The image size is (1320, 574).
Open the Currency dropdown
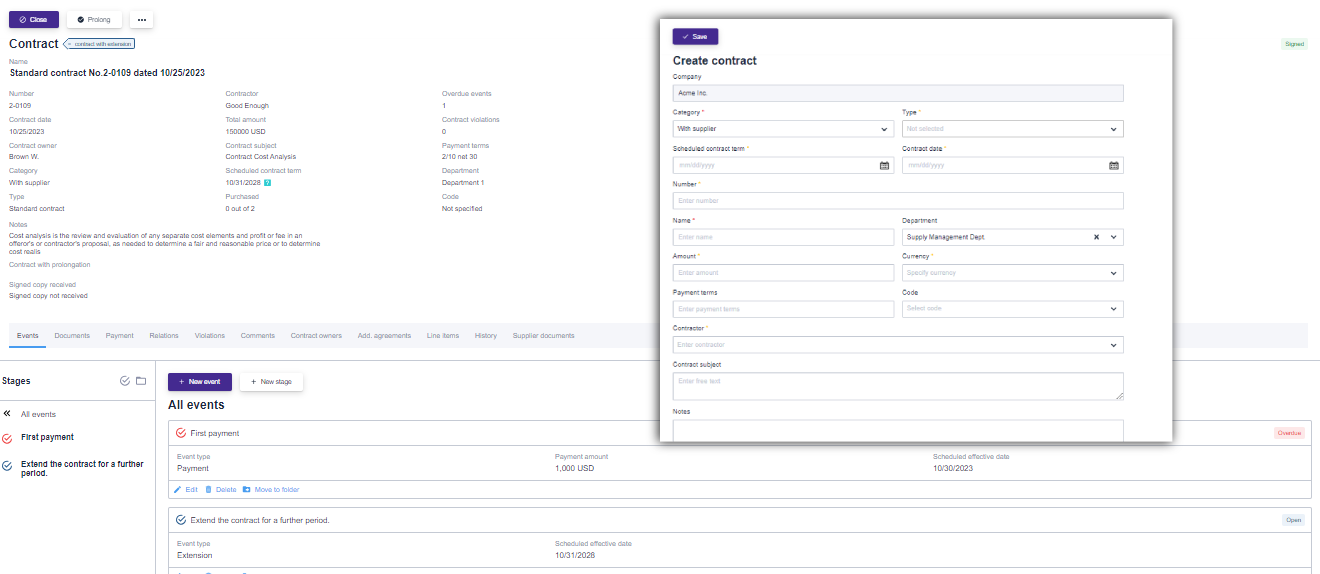1012,273
